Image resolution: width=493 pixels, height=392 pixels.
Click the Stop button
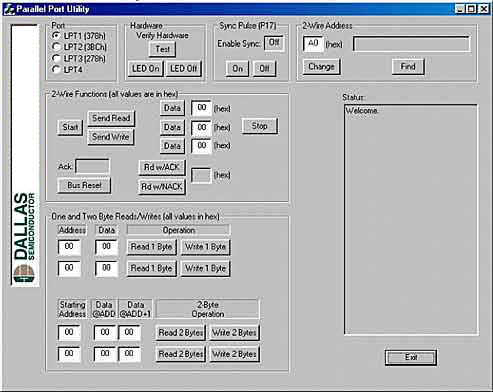tap(259, 126)
